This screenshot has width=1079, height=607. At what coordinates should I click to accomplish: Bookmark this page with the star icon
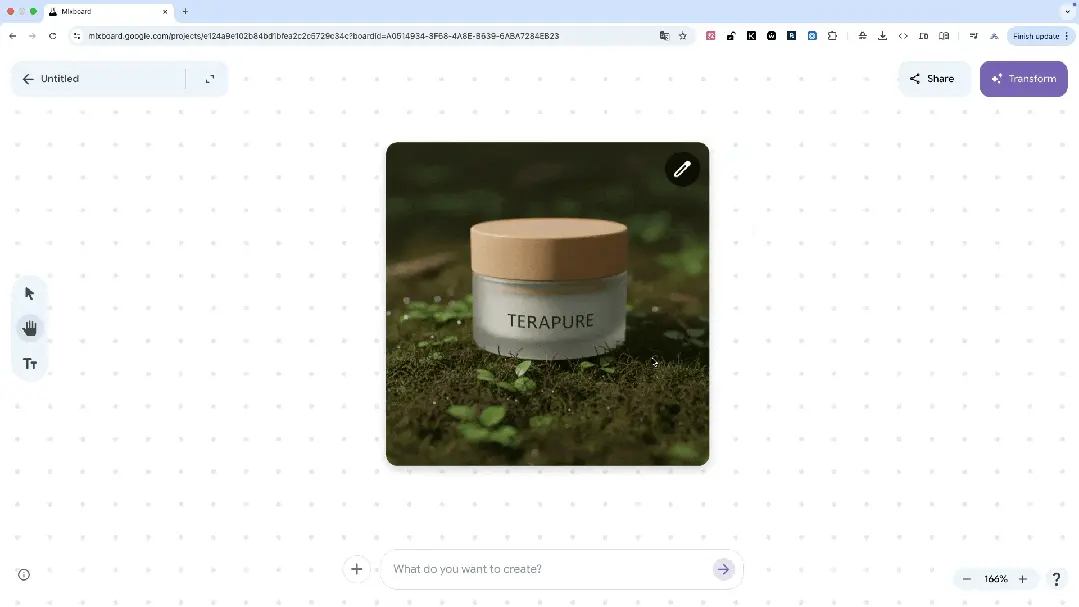683,36
